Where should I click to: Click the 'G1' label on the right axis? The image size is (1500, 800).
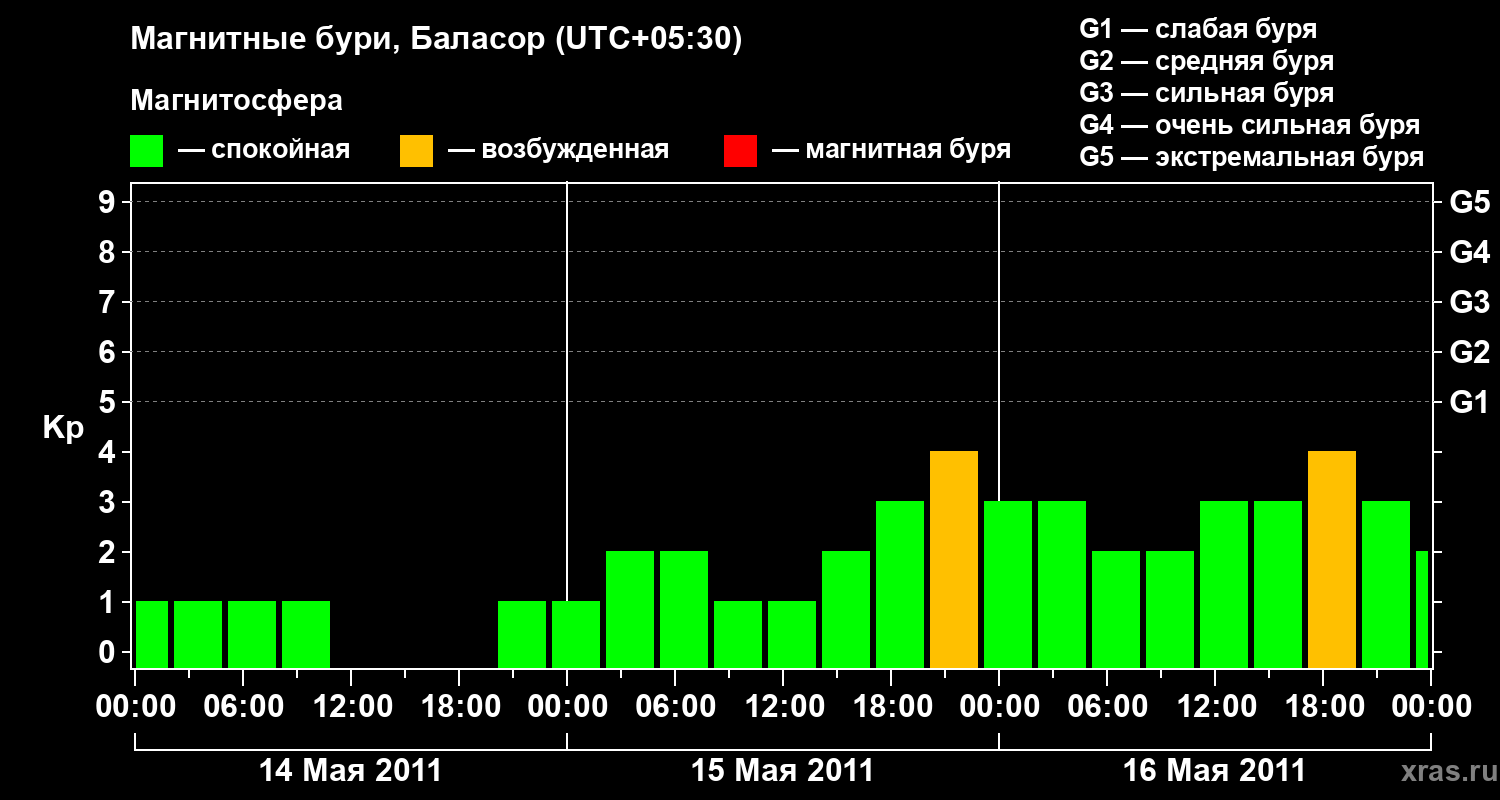click(1470, 402)
